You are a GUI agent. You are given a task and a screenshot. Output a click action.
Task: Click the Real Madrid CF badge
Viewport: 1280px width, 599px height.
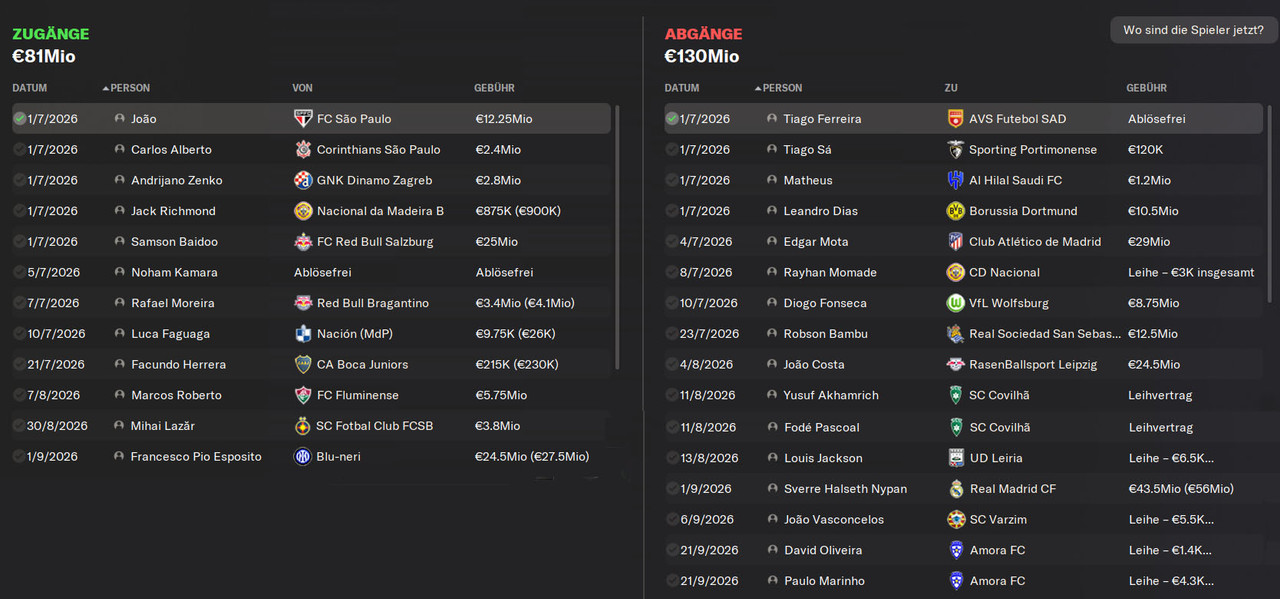pos(955,489)
